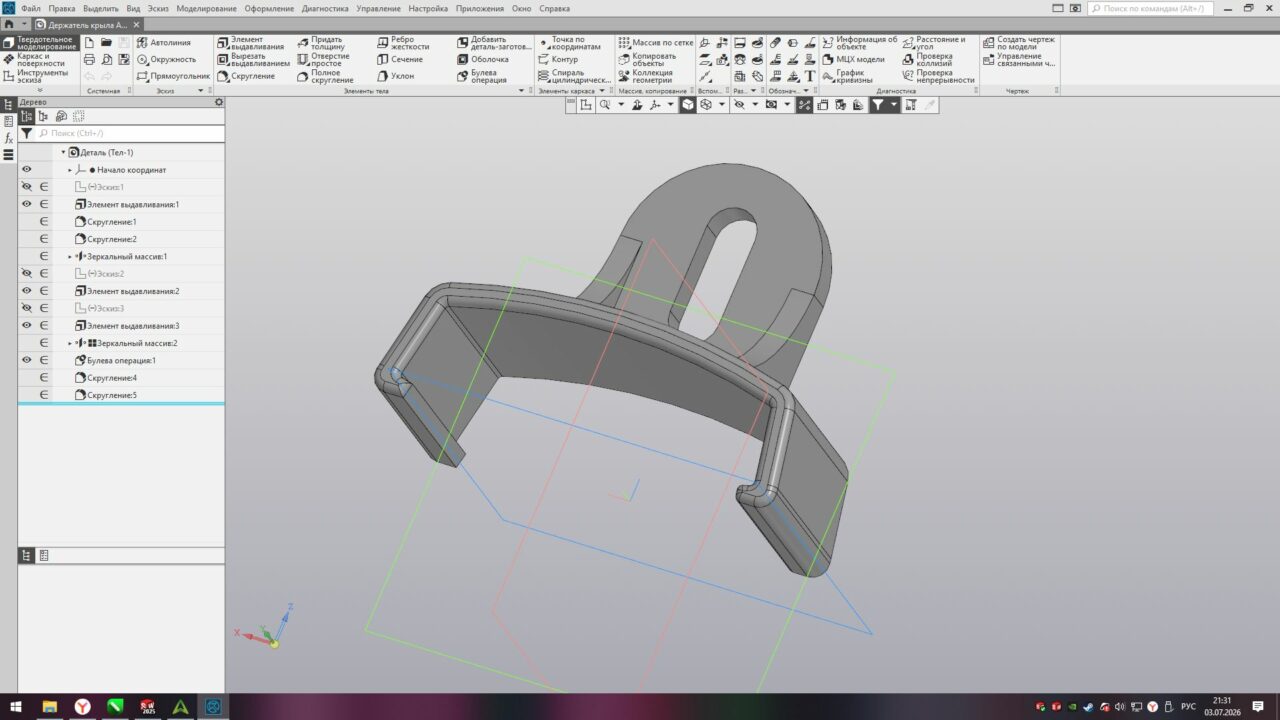Select the Элемент выдавливания tool

point(253,43)
